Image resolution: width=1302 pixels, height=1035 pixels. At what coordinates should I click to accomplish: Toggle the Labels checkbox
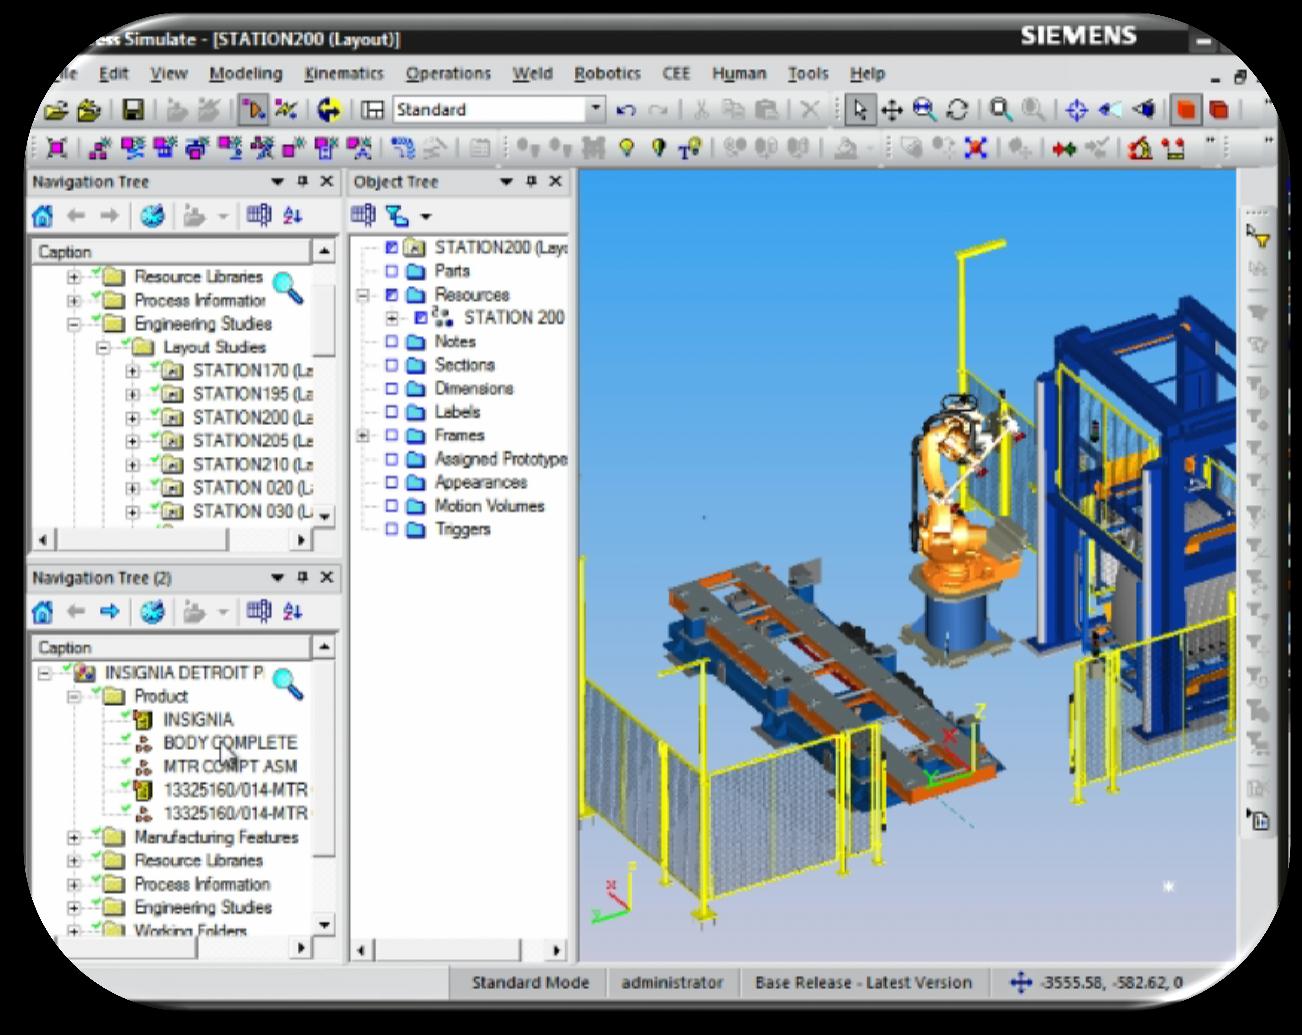point(392,412)
